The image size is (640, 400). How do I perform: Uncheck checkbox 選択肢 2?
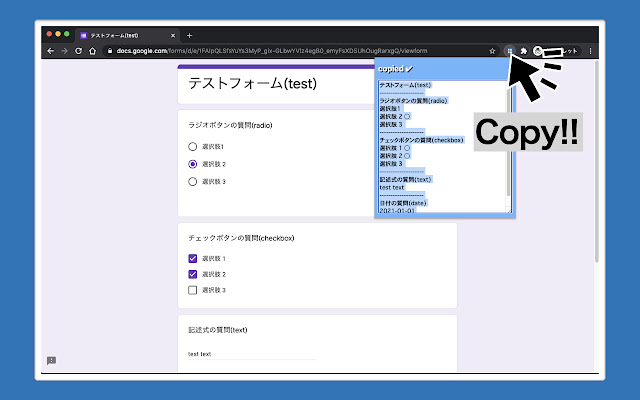point(193,274)
